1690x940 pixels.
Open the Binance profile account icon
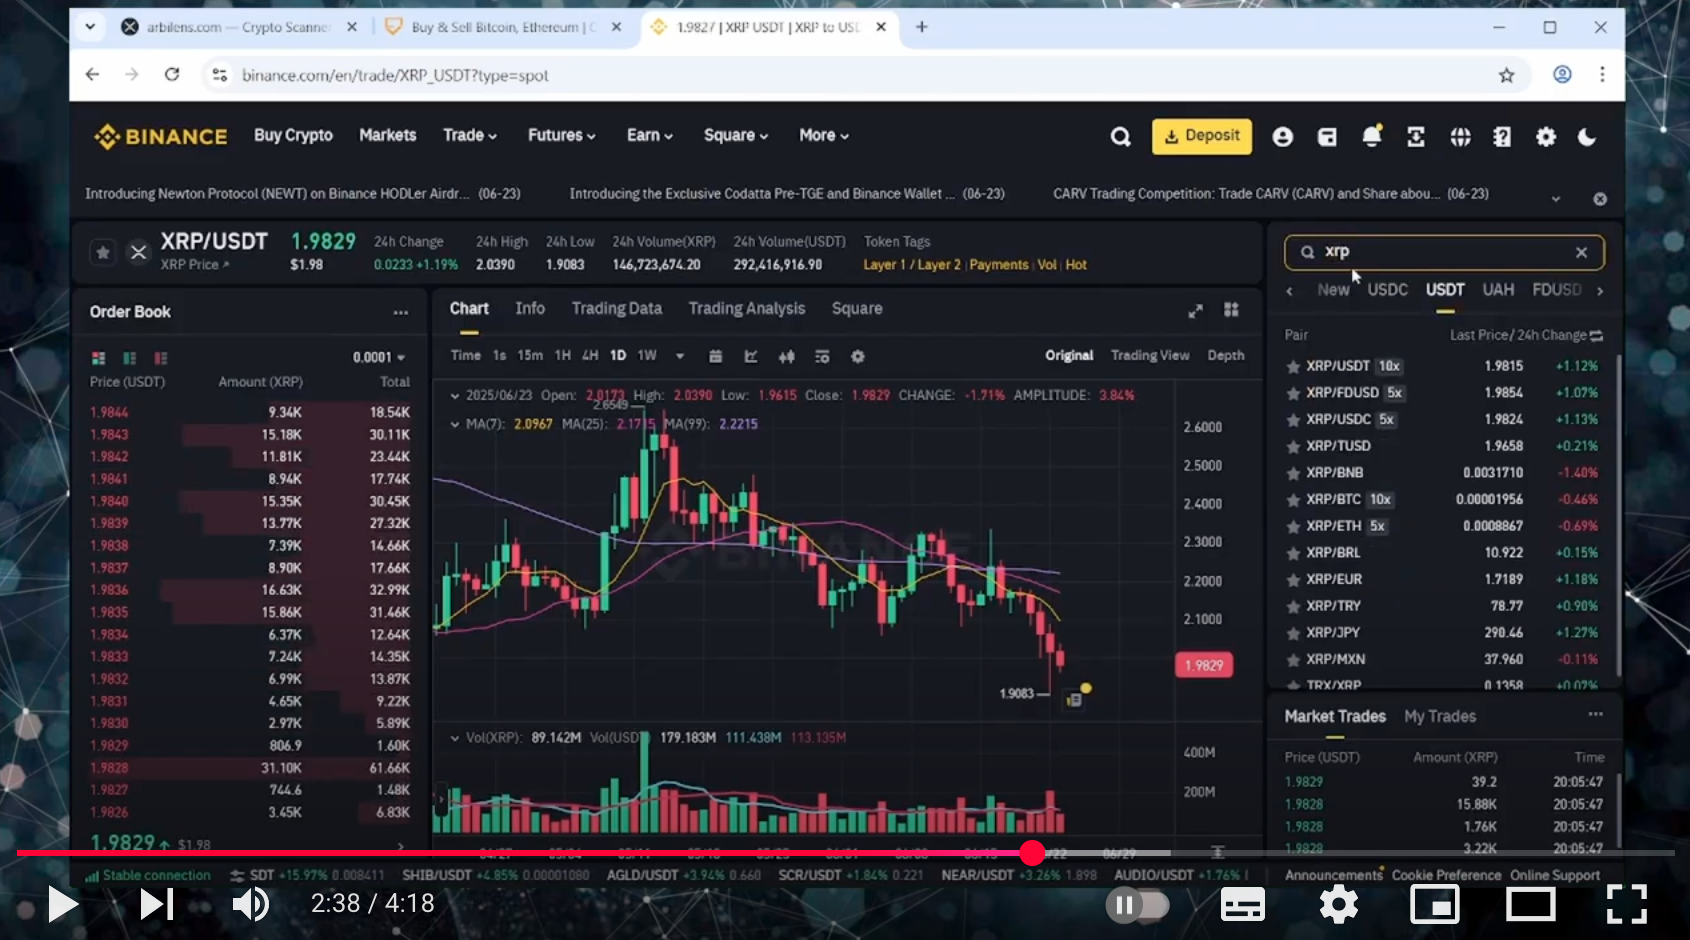pos(1282,137)
